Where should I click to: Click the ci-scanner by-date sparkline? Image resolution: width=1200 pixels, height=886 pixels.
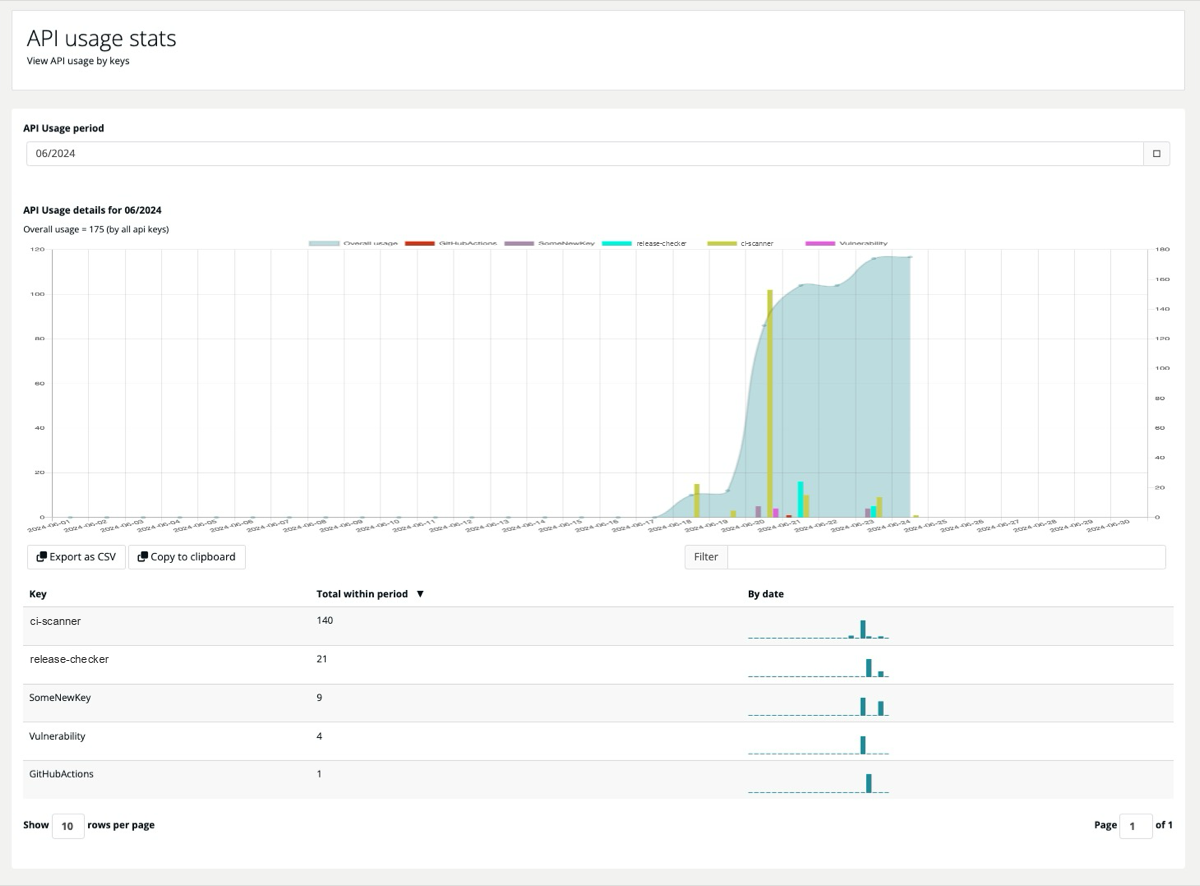point(818,629)
